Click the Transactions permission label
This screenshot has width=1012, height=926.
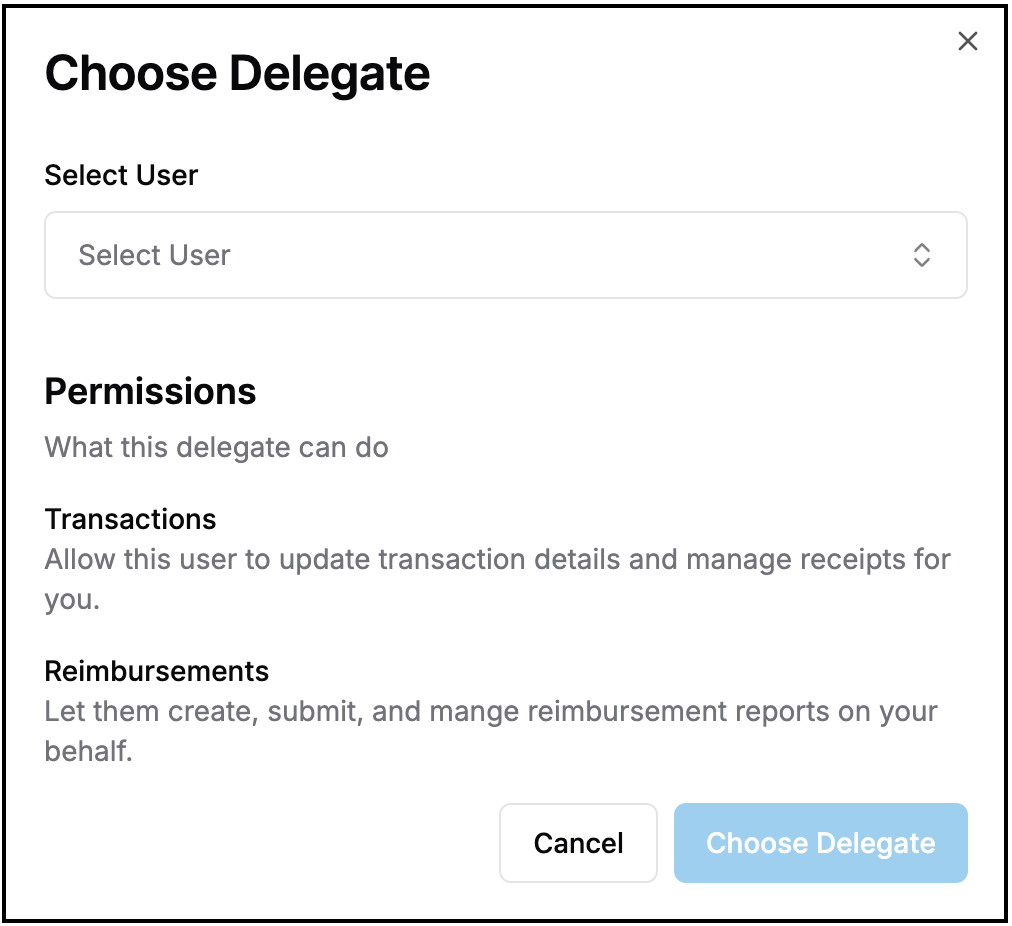[129, 519]
